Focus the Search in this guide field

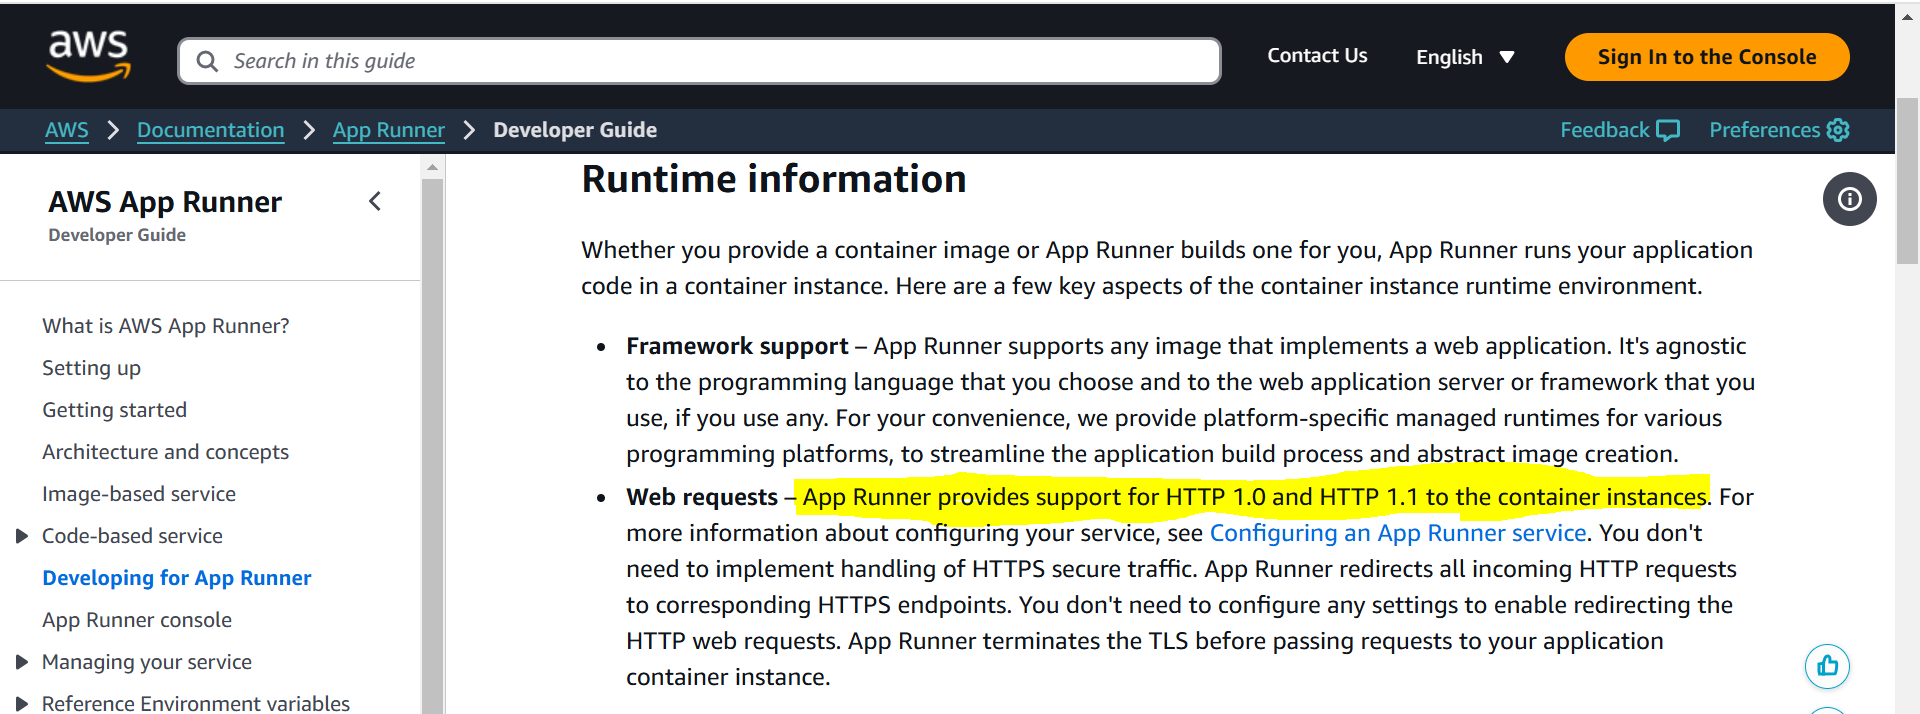tap(699, 61)
